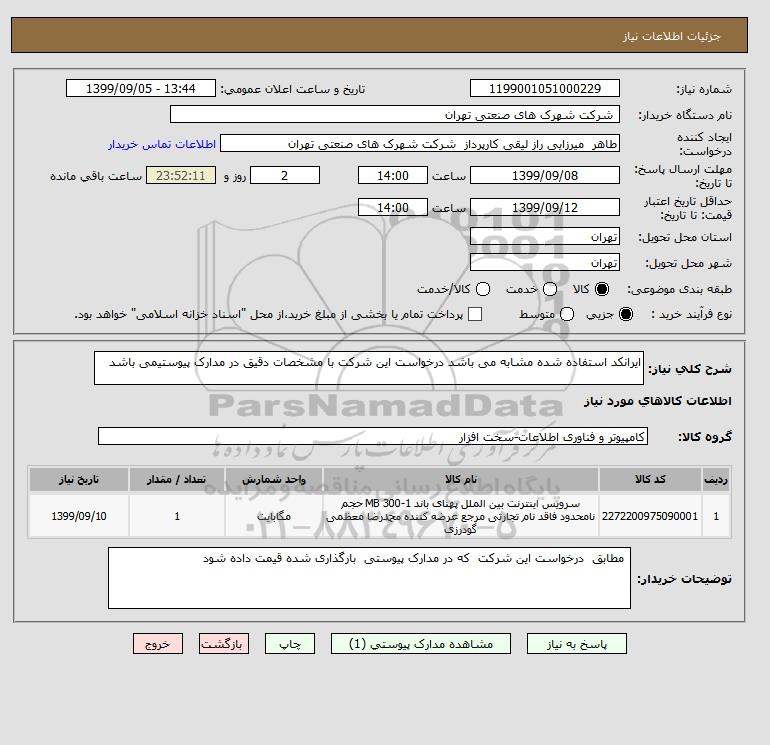Click the ردیف column header

point(716,479)
